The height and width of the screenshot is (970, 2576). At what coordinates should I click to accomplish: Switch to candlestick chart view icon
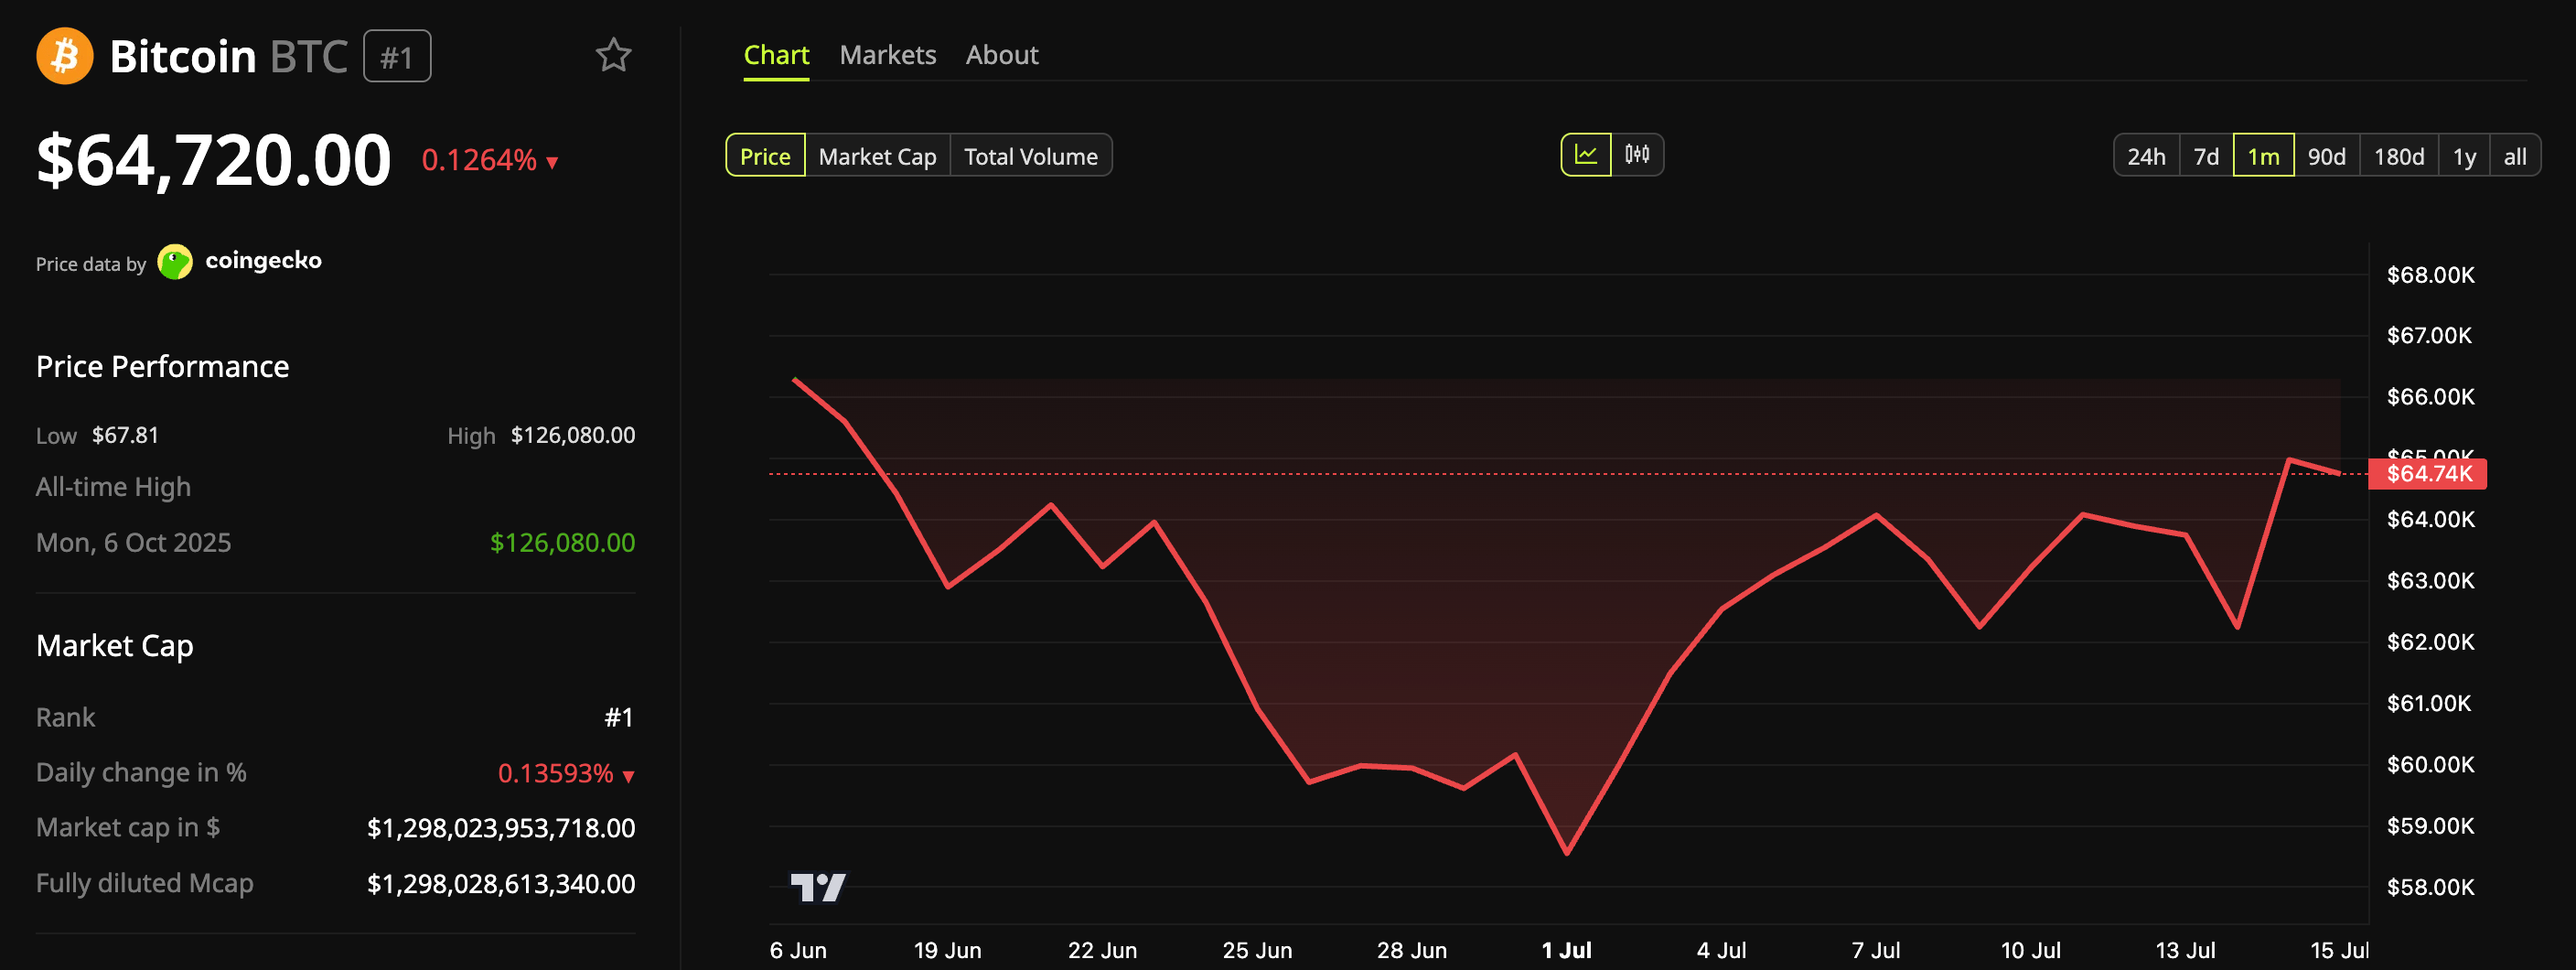(x=1637, y=155)
